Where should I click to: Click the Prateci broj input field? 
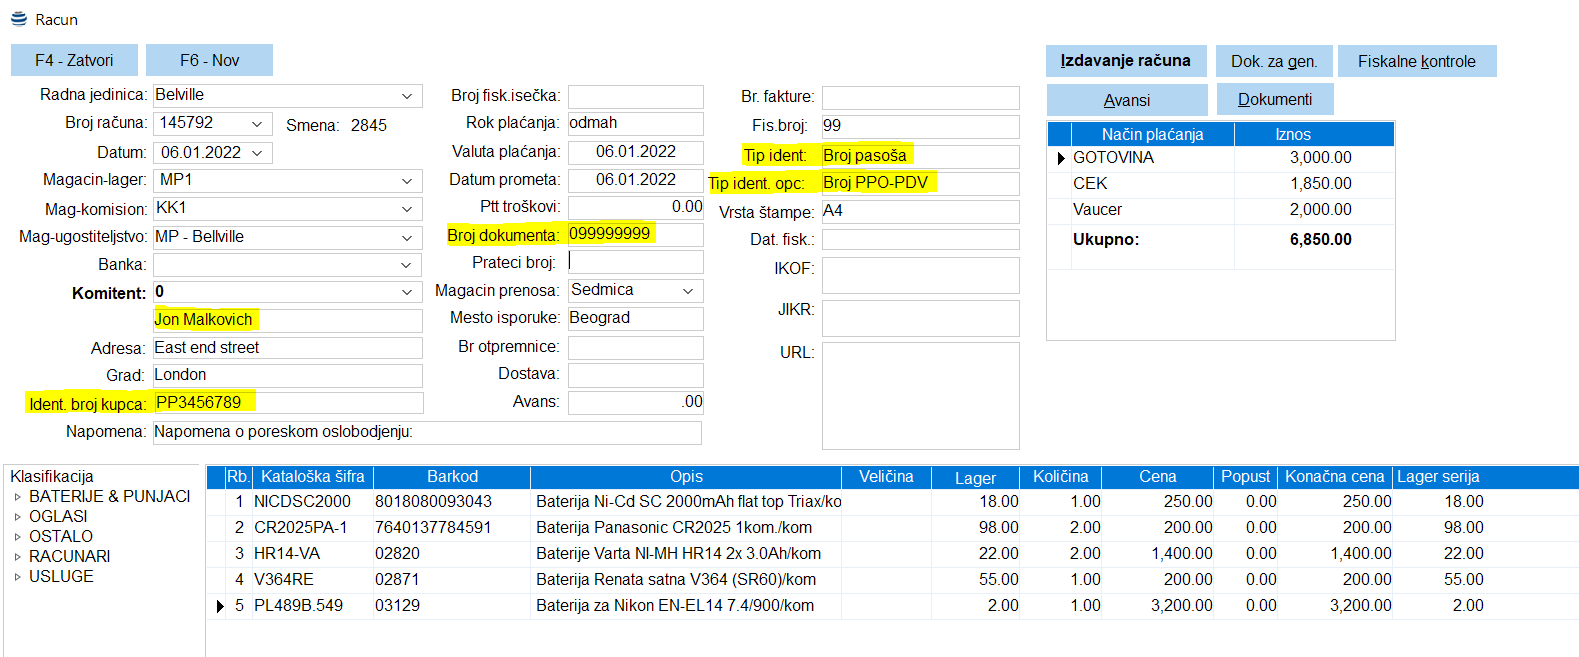point(635,262)
